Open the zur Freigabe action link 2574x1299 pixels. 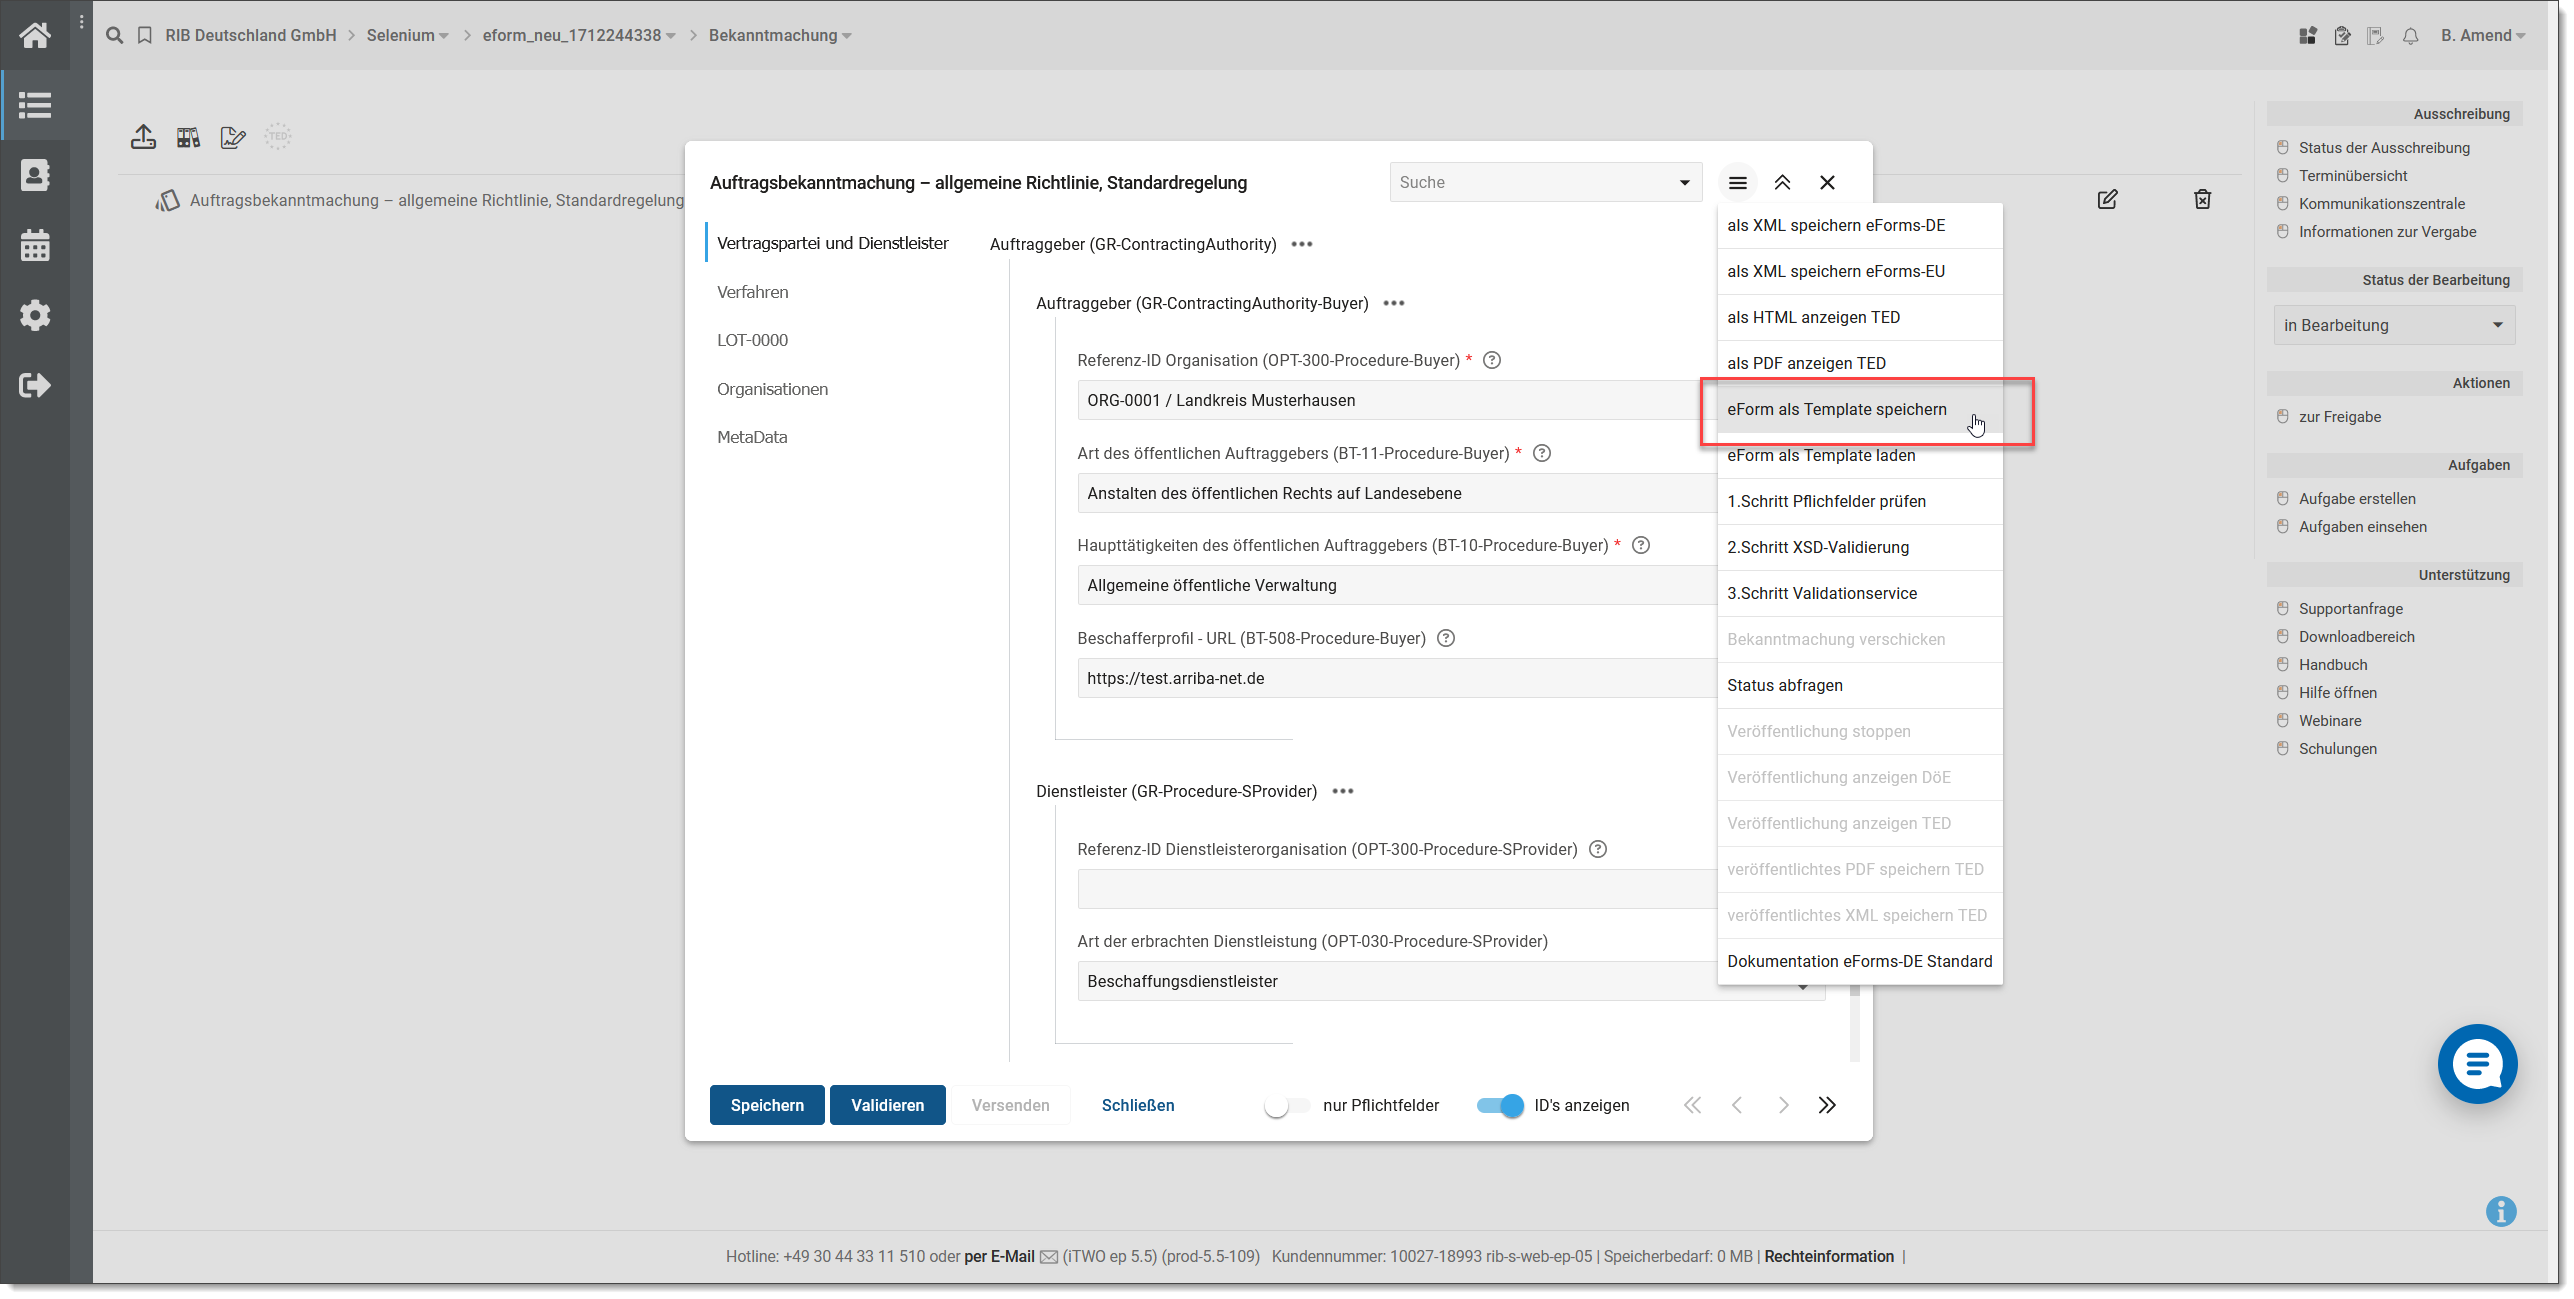coord(2340,417)
